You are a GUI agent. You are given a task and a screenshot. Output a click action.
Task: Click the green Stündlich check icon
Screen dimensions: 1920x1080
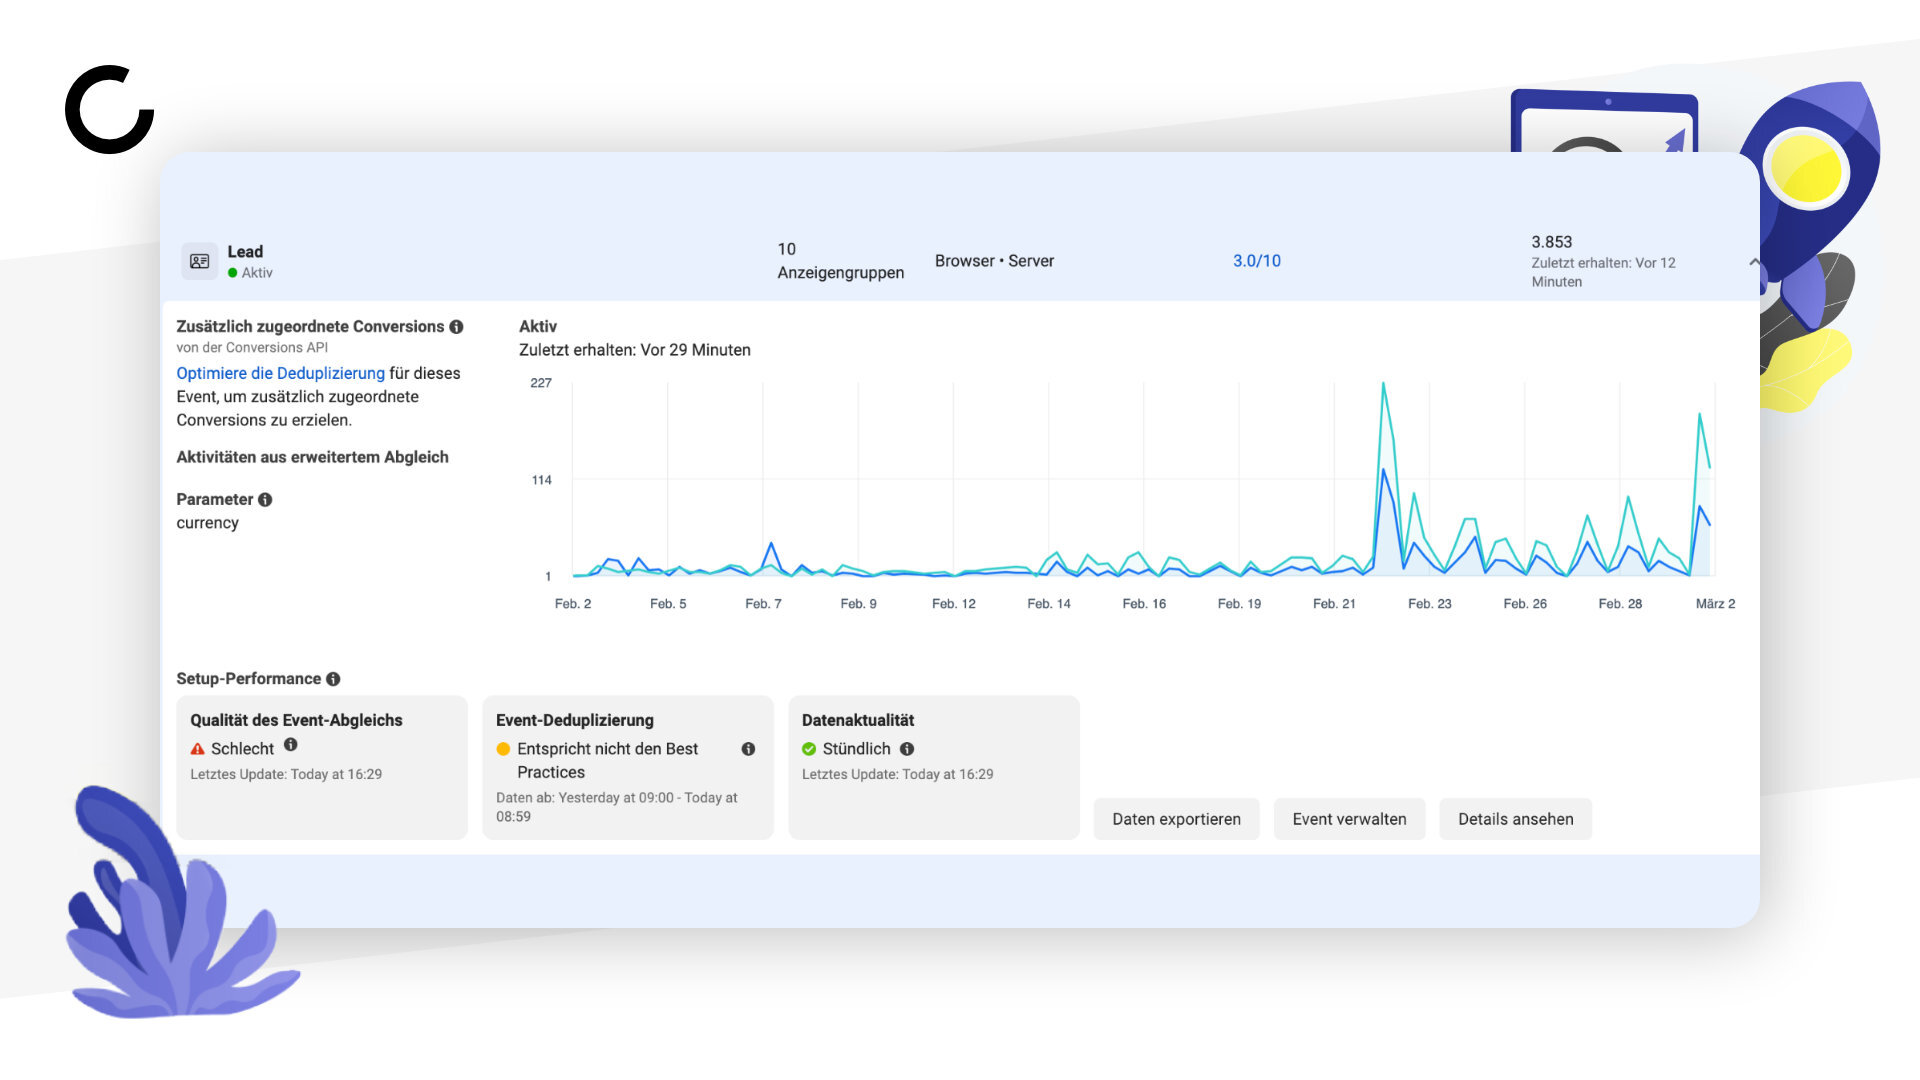[x=809, y=749]
